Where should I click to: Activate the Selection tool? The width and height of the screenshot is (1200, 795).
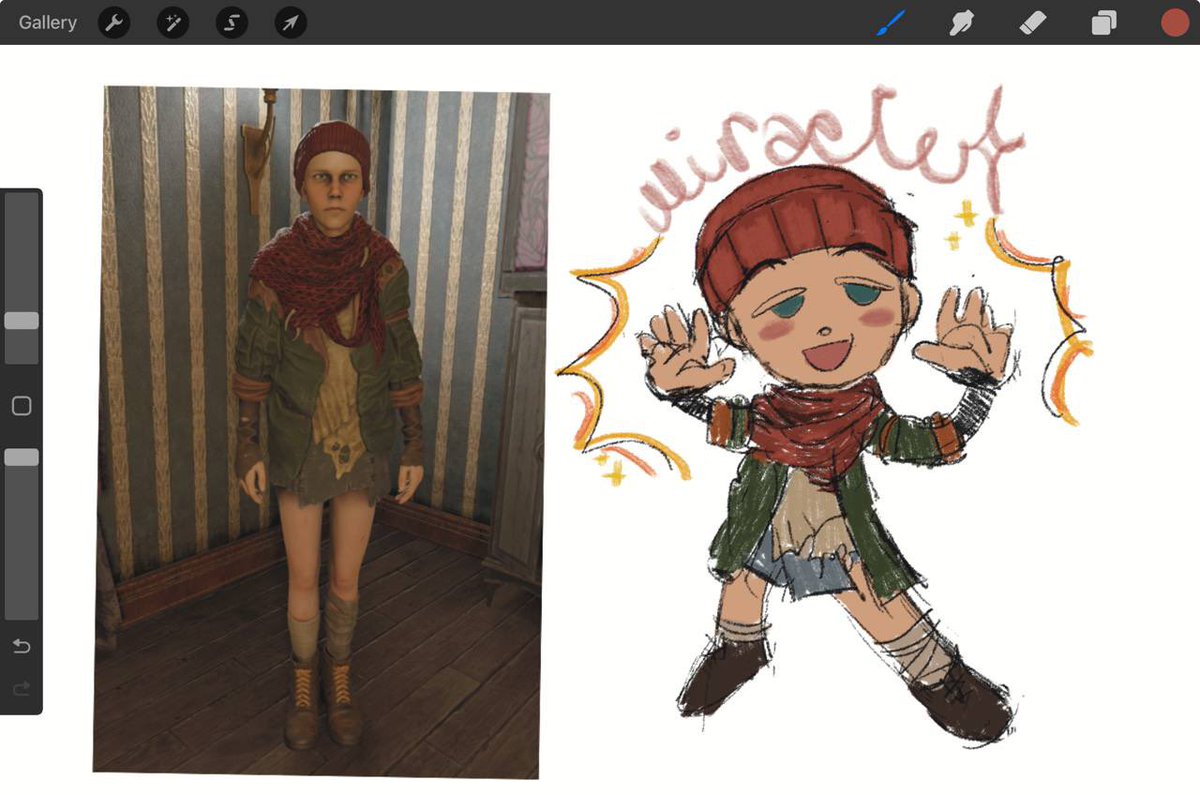(x=230, y=22)
